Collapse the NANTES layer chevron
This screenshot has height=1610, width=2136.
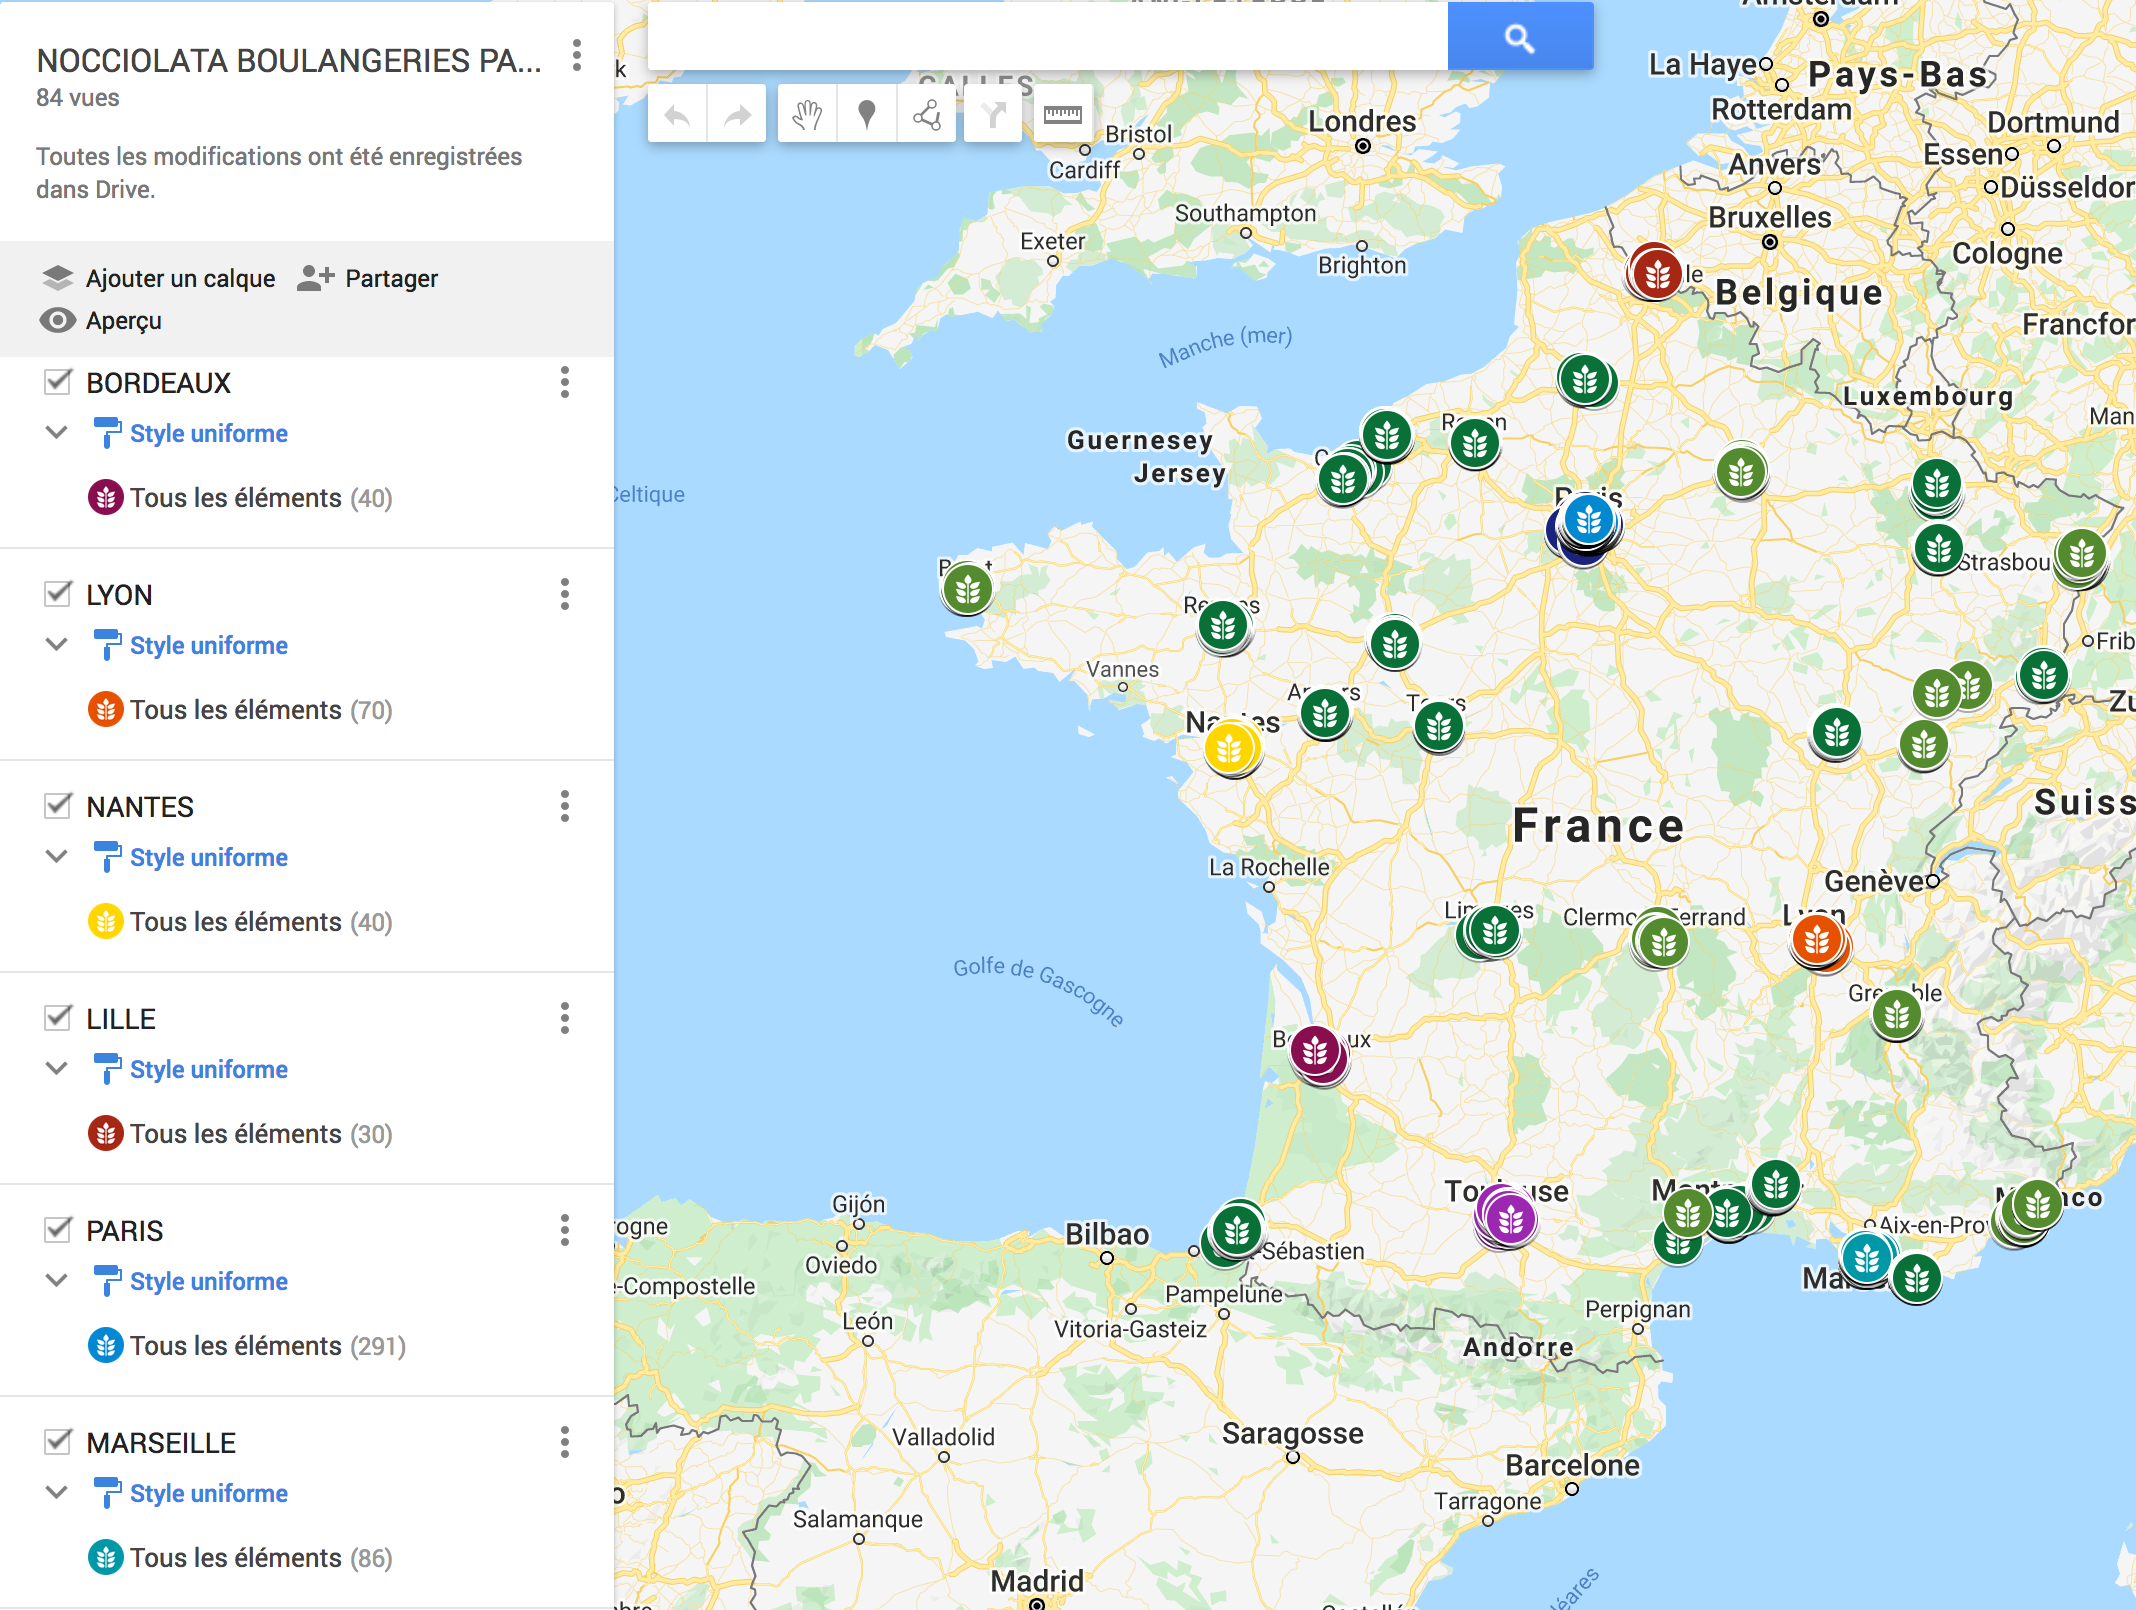57,856
